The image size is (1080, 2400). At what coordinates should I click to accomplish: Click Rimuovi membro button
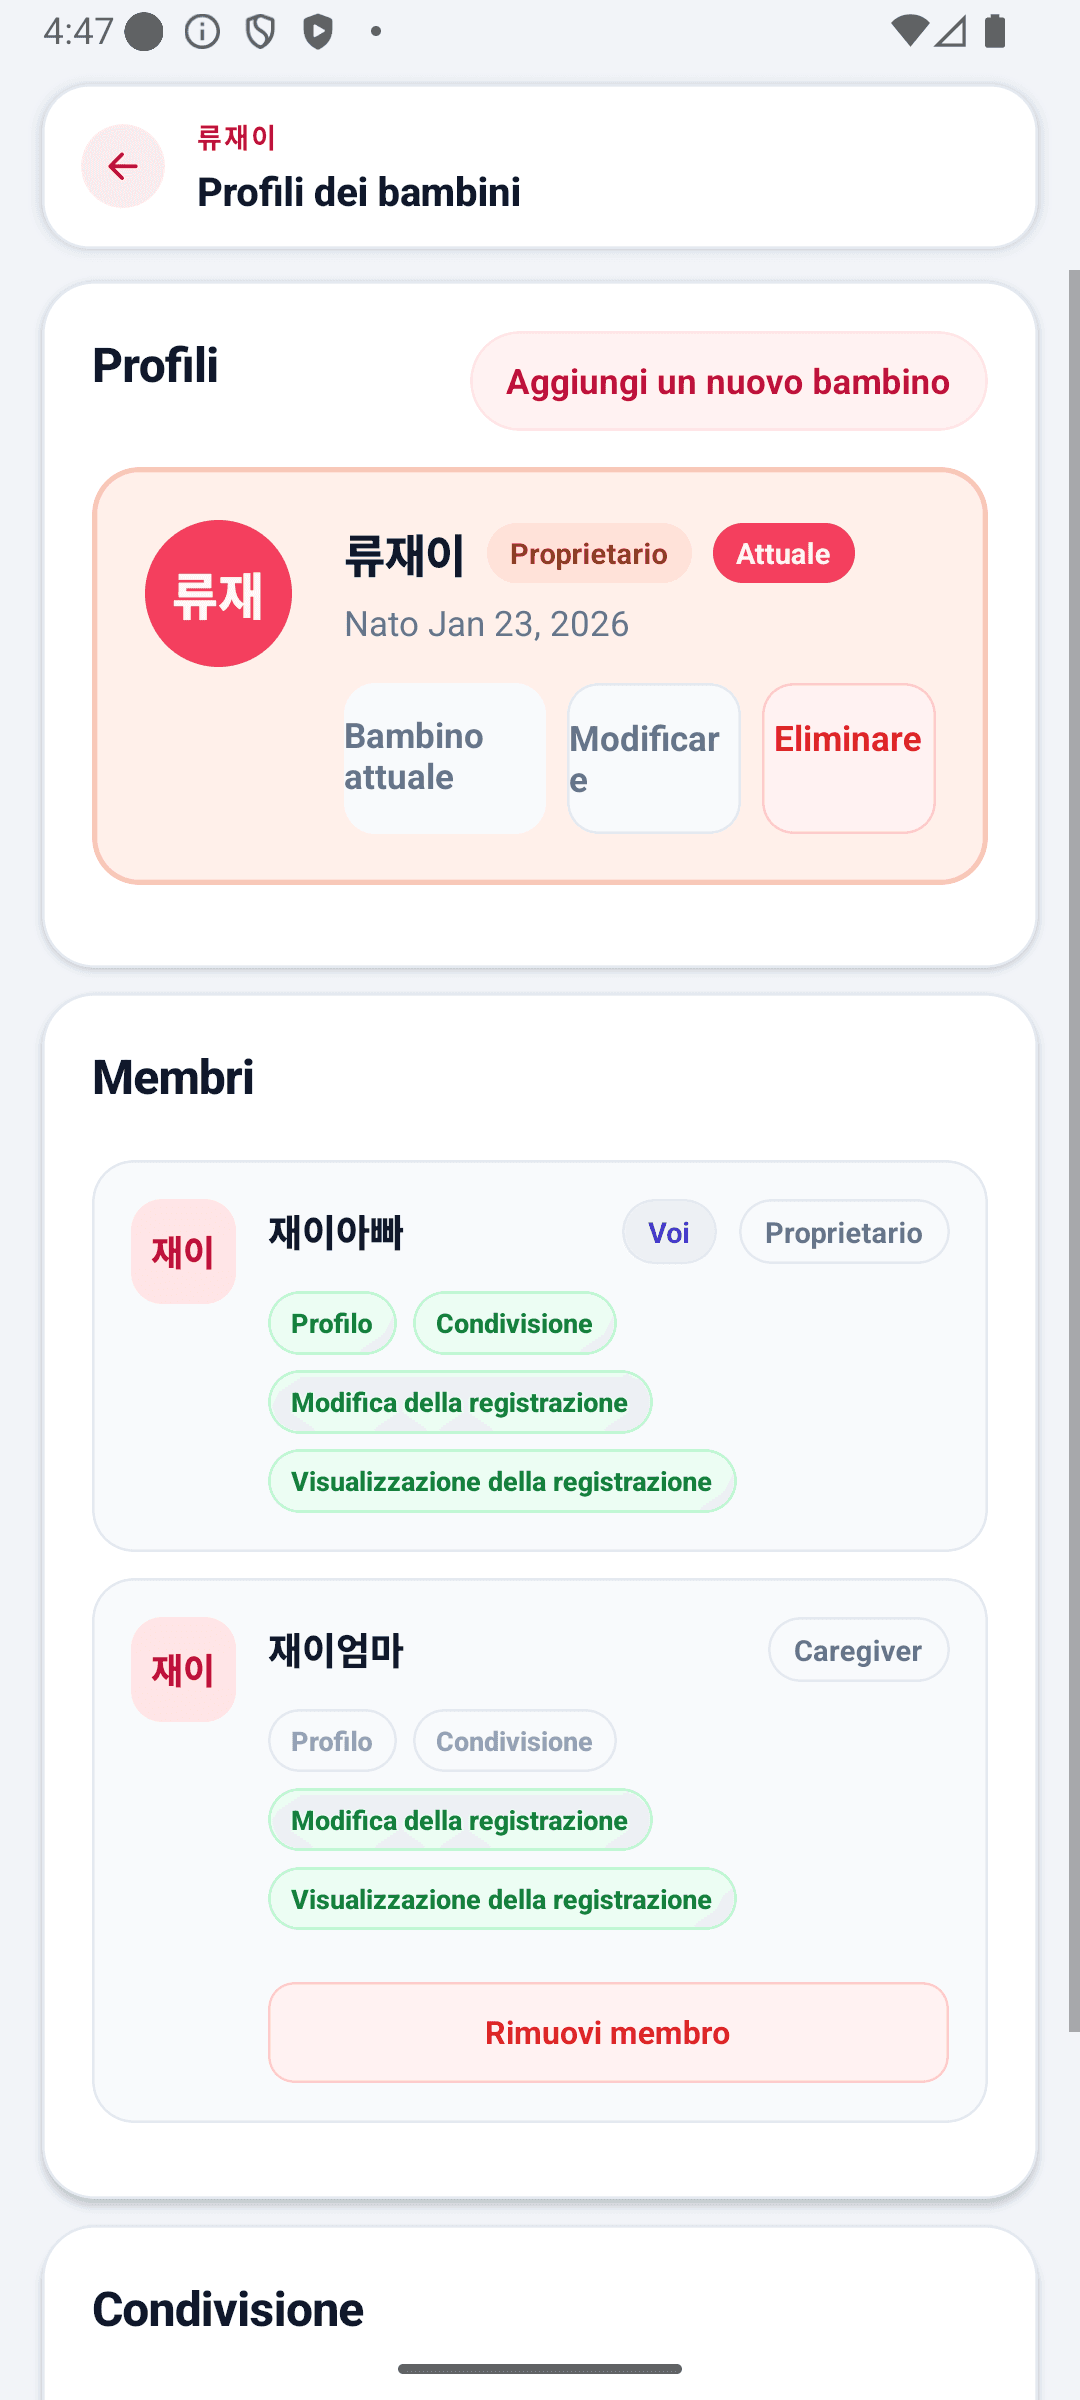(608, 2032)
